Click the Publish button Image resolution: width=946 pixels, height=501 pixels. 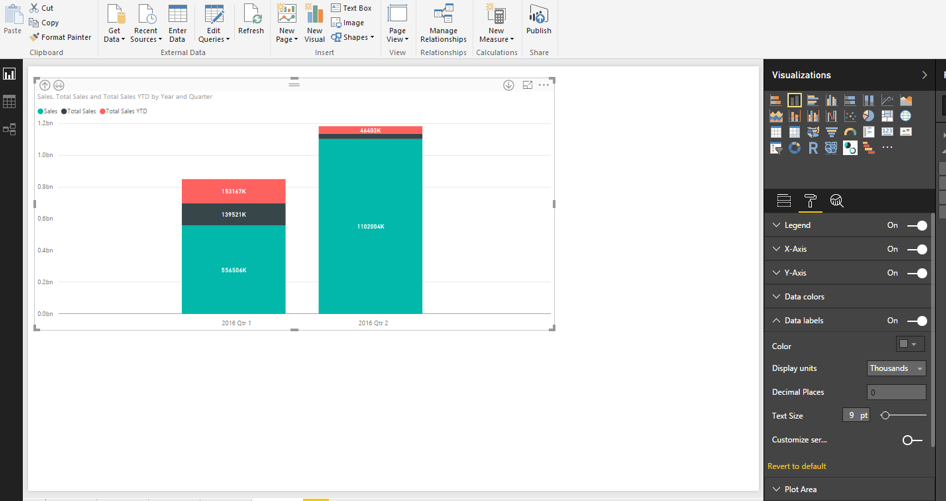pyautogui.click(x=539, y=19)
